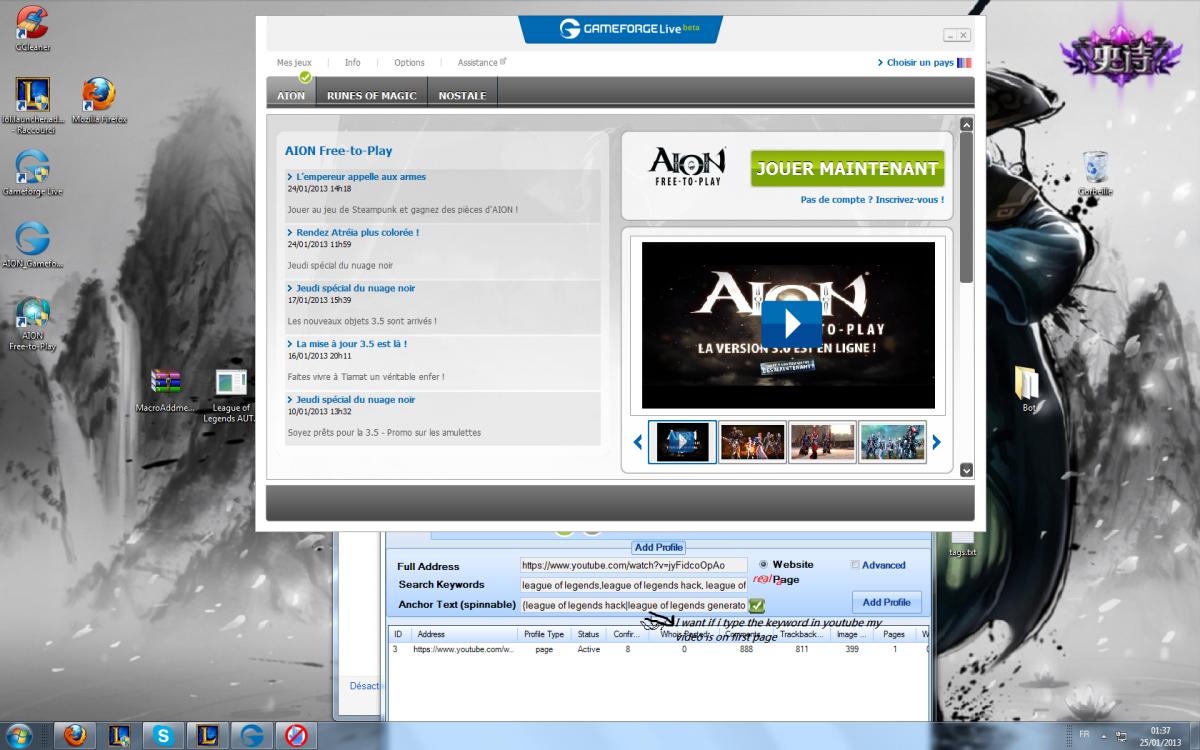Image resolution: width=1200 pixels, height=750 pixels.
Task: Click green checkmark beside Anchor Text field
Action: tap(757, 605)
